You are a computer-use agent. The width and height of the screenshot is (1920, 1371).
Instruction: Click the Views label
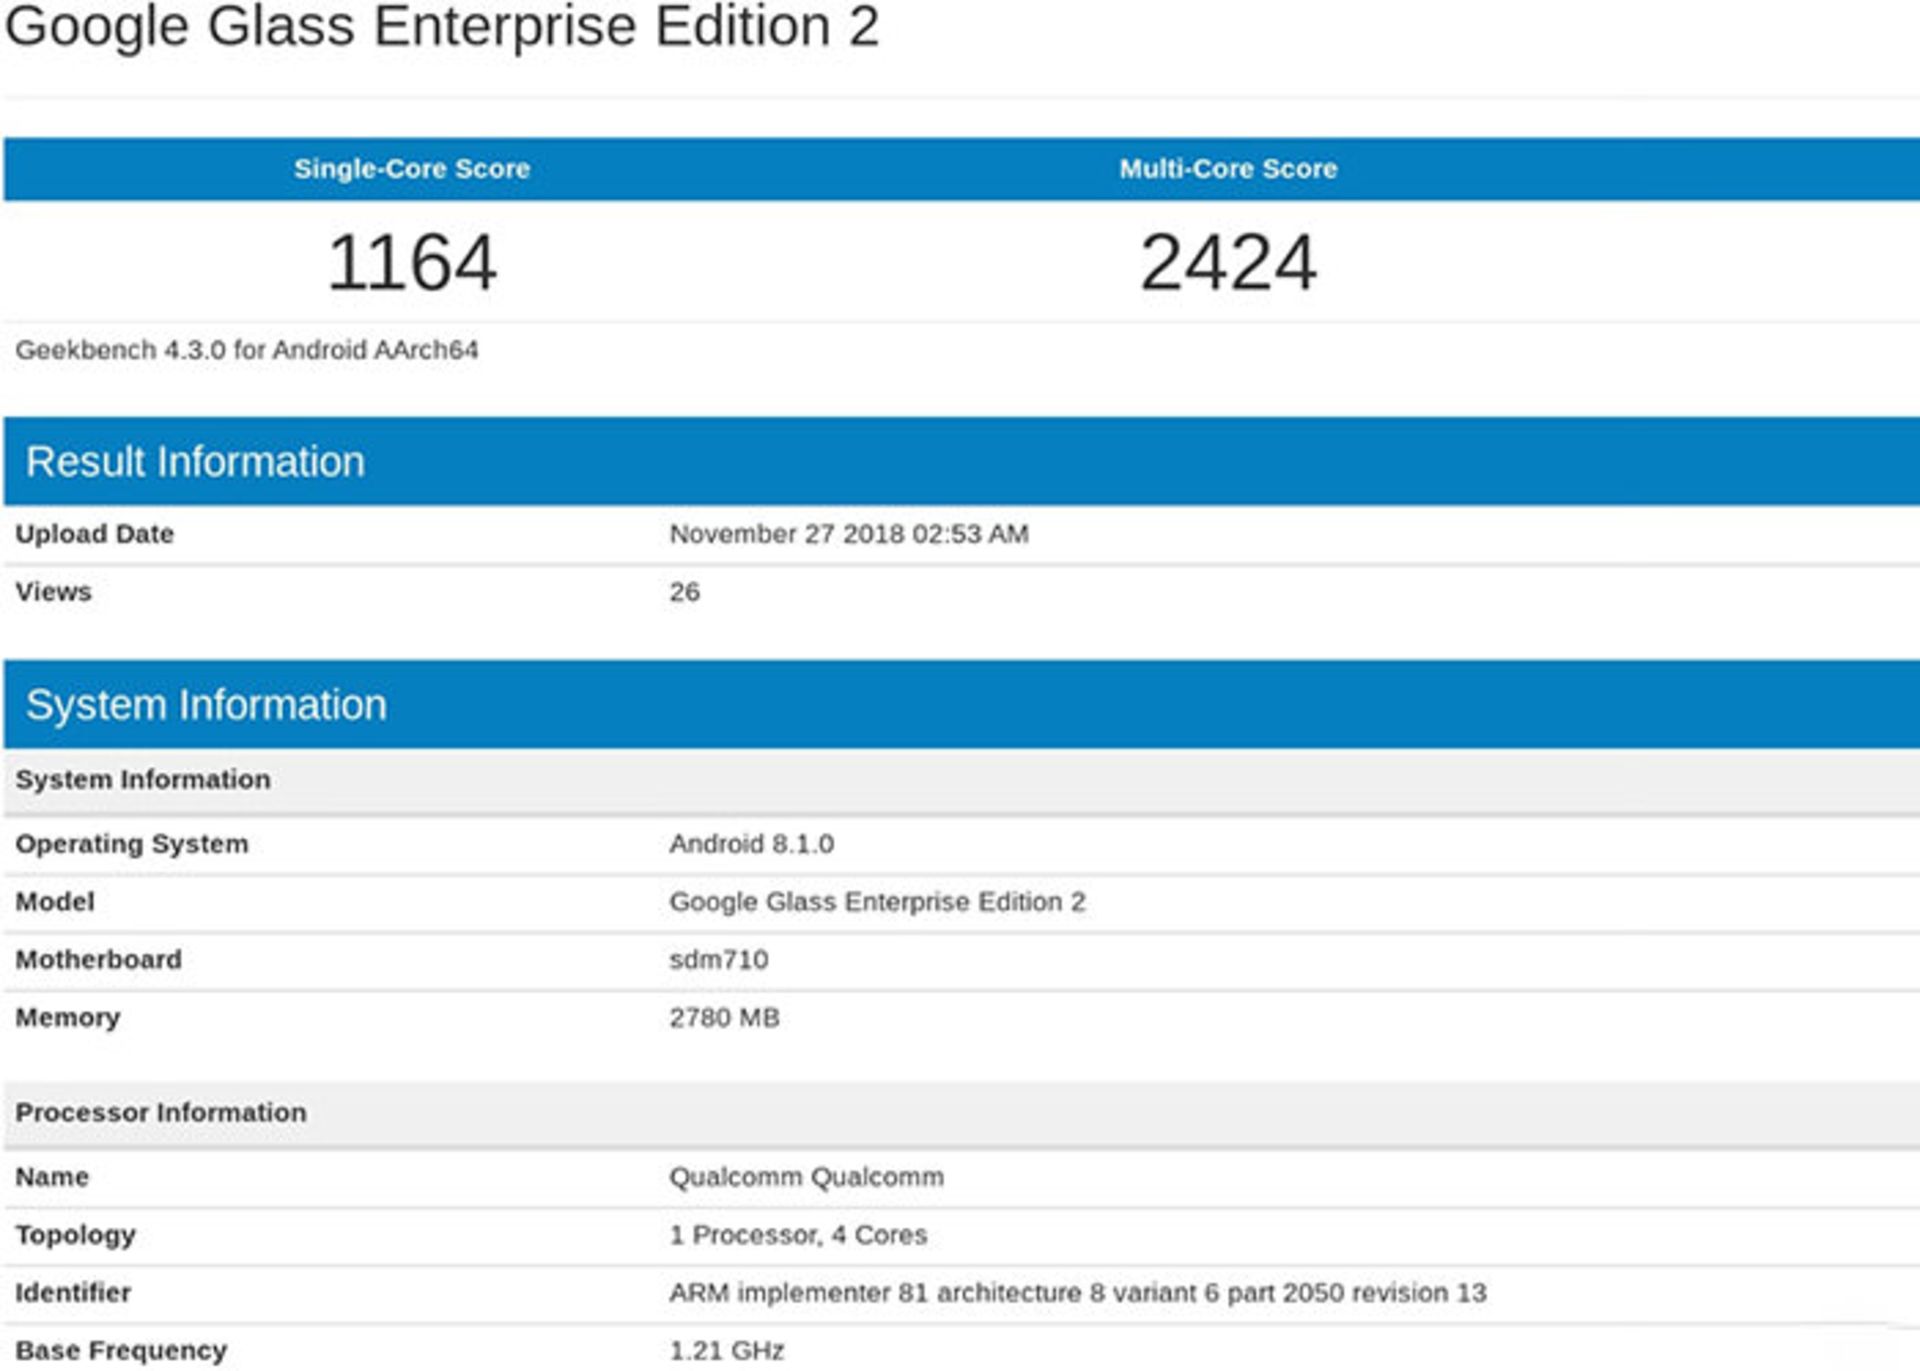(54, 592)
